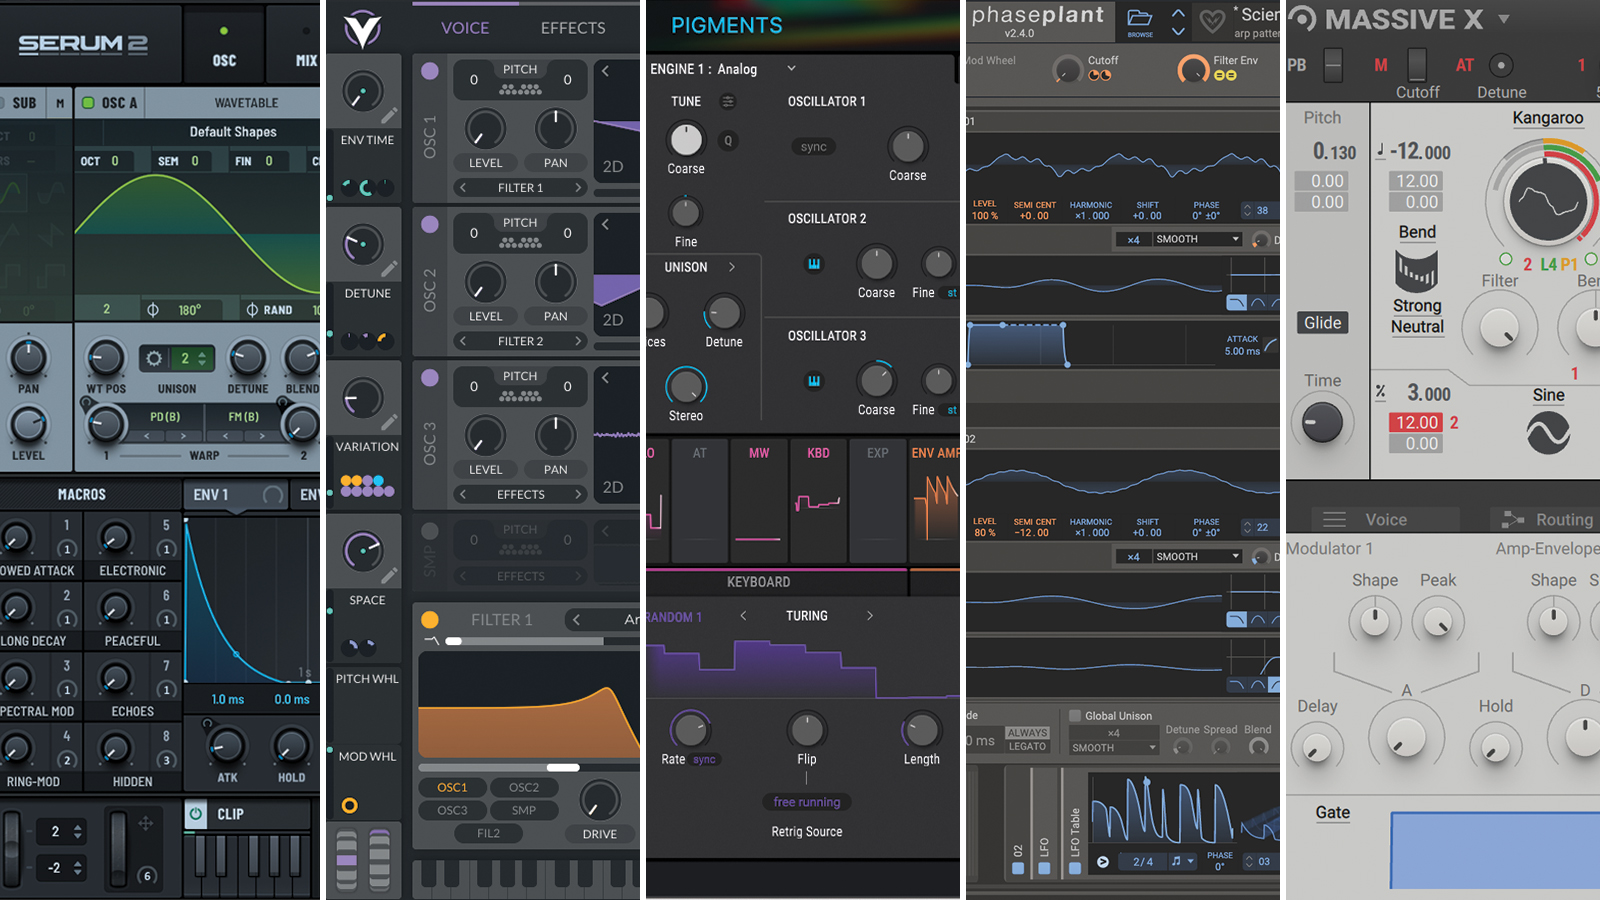Open Vital EFFECTS tab
The width and height of the screenshot is (1600, 900).
coord(573,28)
